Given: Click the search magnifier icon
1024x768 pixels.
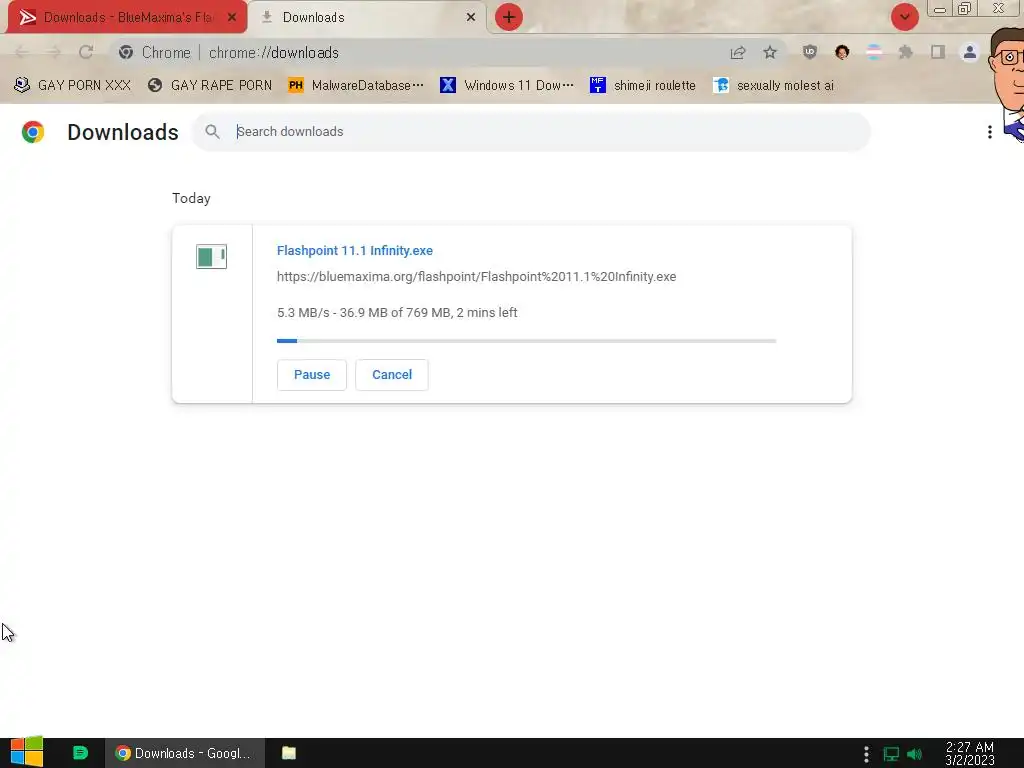Looking at the screenshot, I should click(x=212, y=131).
